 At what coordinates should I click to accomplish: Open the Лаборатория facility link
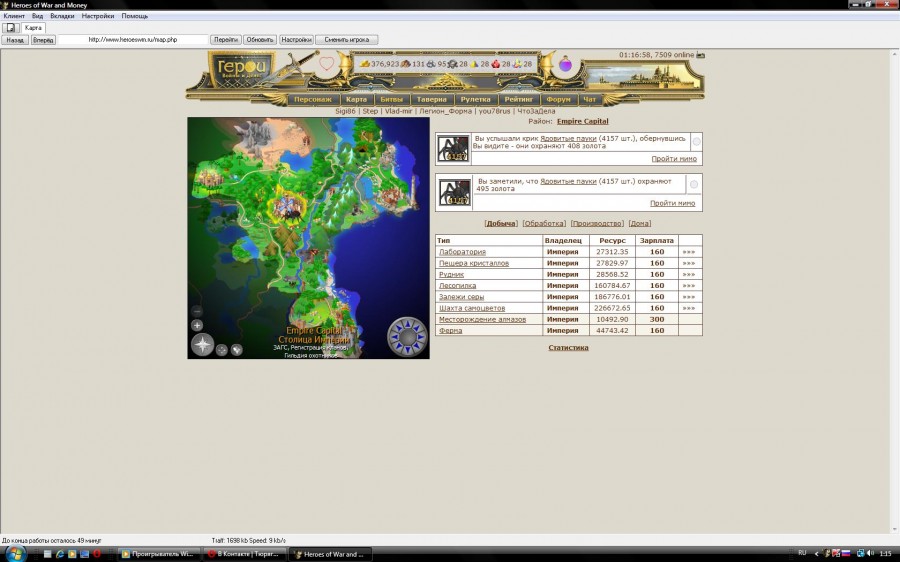(463, 251)
